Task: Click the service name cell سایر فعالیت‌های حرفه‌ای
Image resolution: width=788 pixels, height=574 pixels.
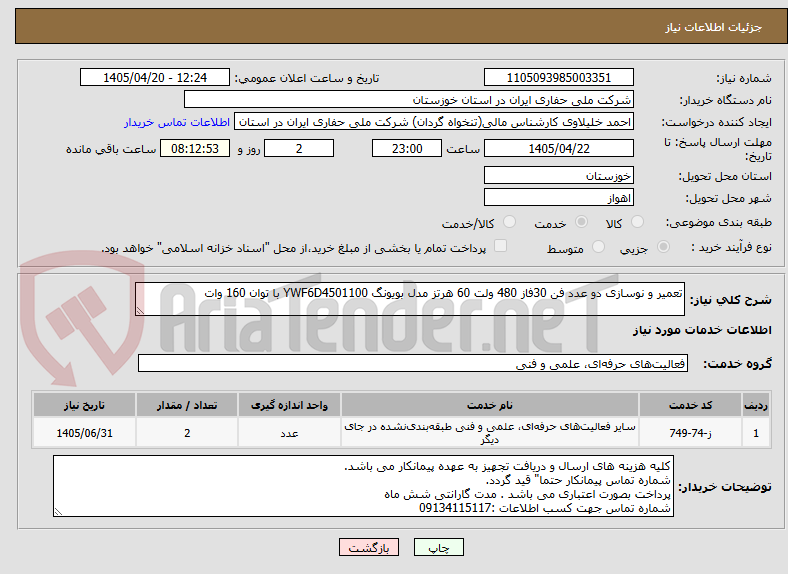Action: (489, 433)
